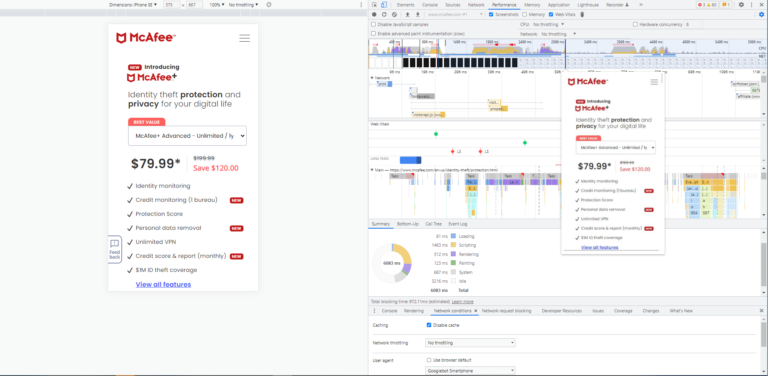Click the blue long task bar
768x376 pixels.
pos(410,160)
